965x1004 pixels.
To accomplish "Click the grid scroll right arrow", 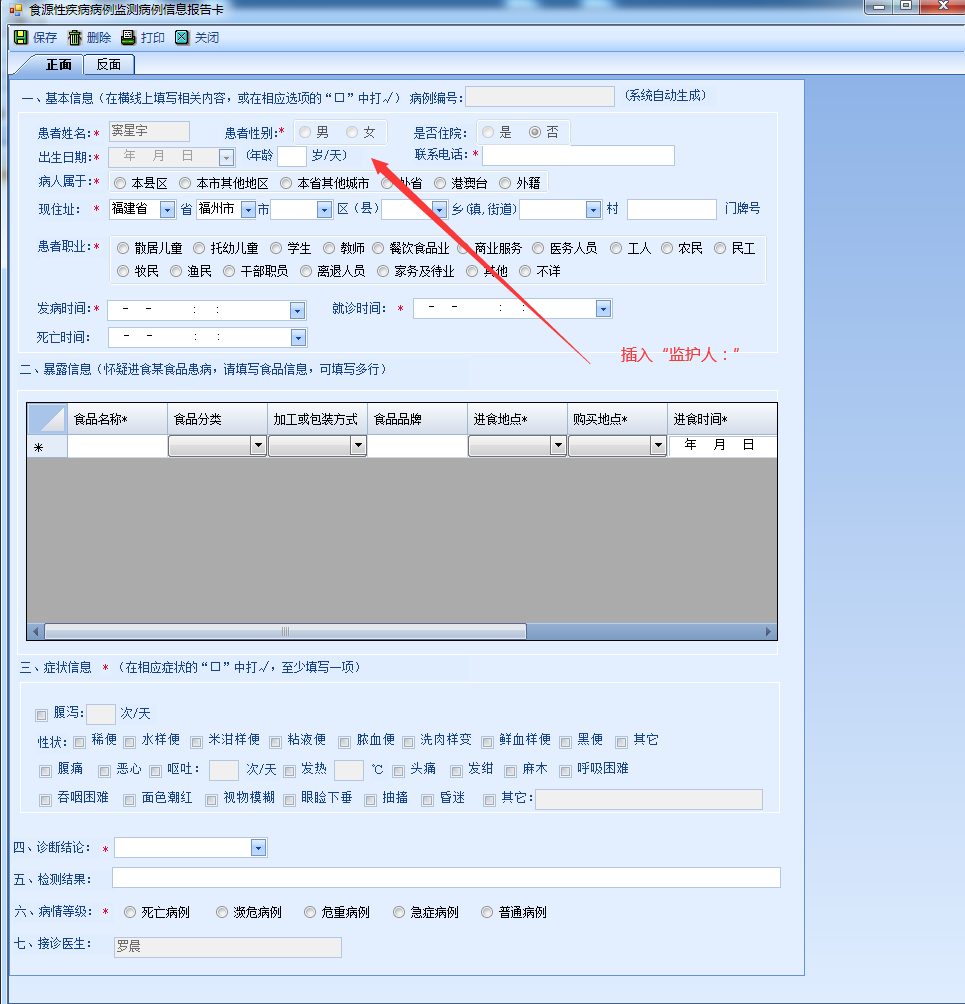I will (768, 632).
